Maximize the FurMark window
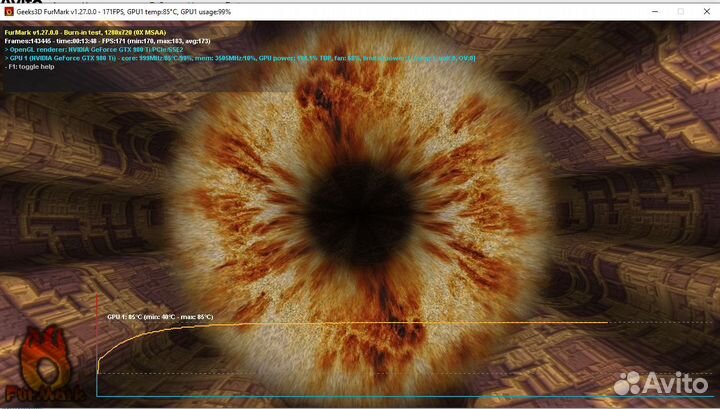This screenshot has height=409, width=720. click(x=680, y=12)
